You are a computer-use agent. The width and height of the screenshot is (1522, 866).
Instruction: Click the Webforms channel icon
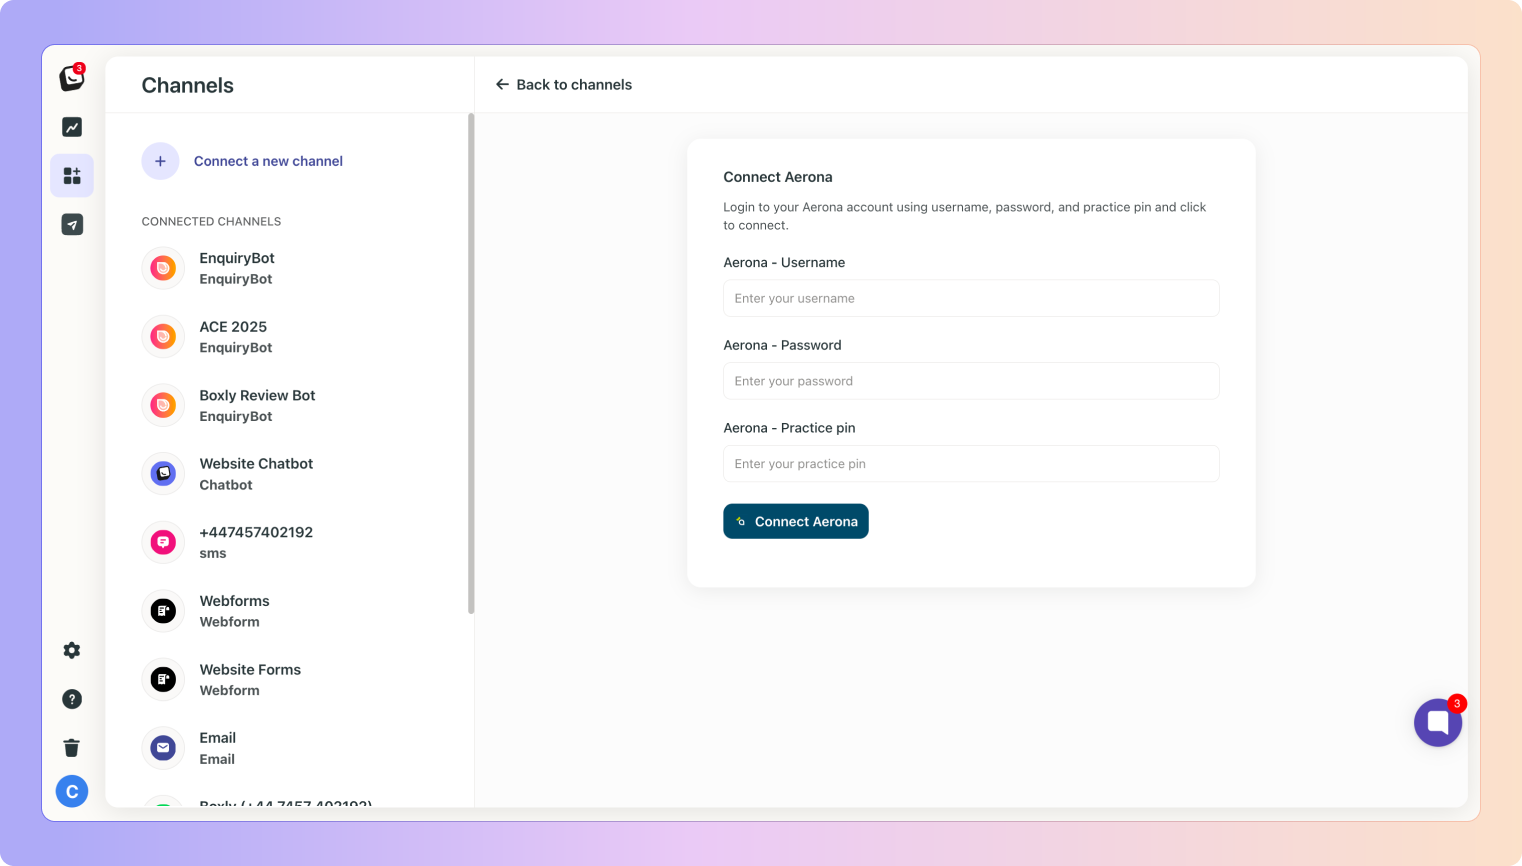(x=163, y=611)
